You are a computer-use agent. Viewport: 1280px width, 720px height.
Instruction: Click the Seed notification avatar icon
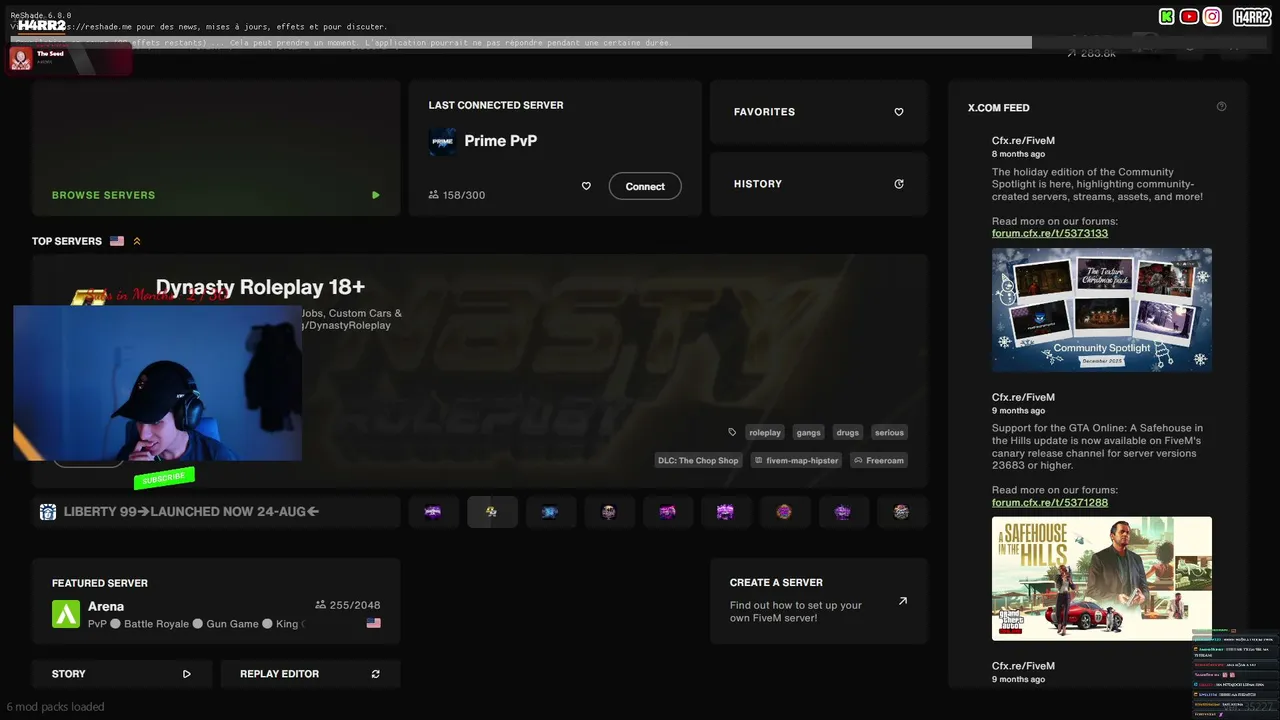[20, 58]
